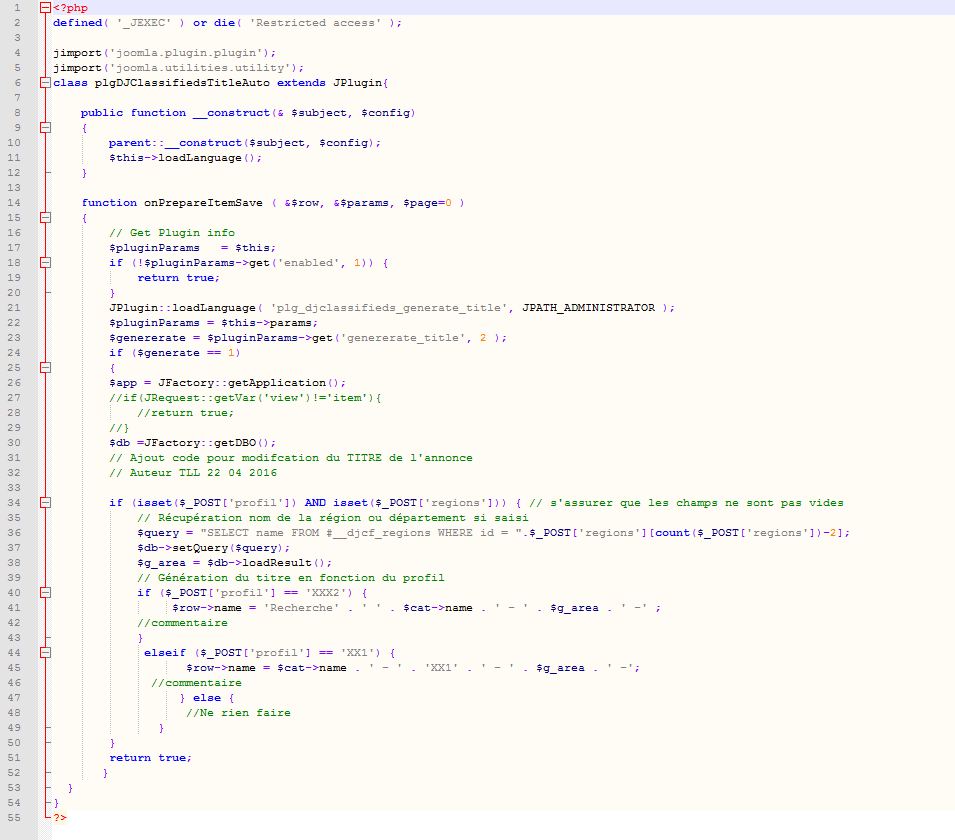Click the '$g_area = $db->loadResult()' statement
This screenshot has width=955, height=840.
click(234, 563)
